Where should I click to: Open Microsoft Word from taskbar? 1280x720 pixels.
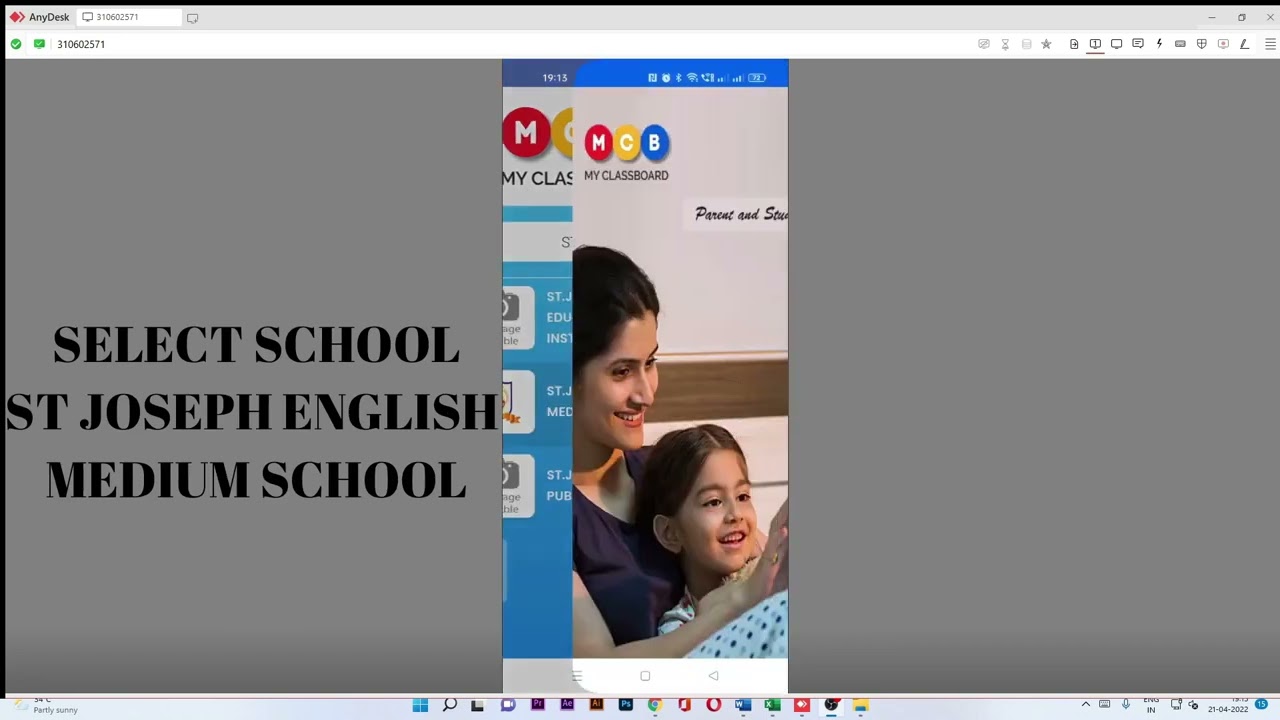tap(743, 705)
